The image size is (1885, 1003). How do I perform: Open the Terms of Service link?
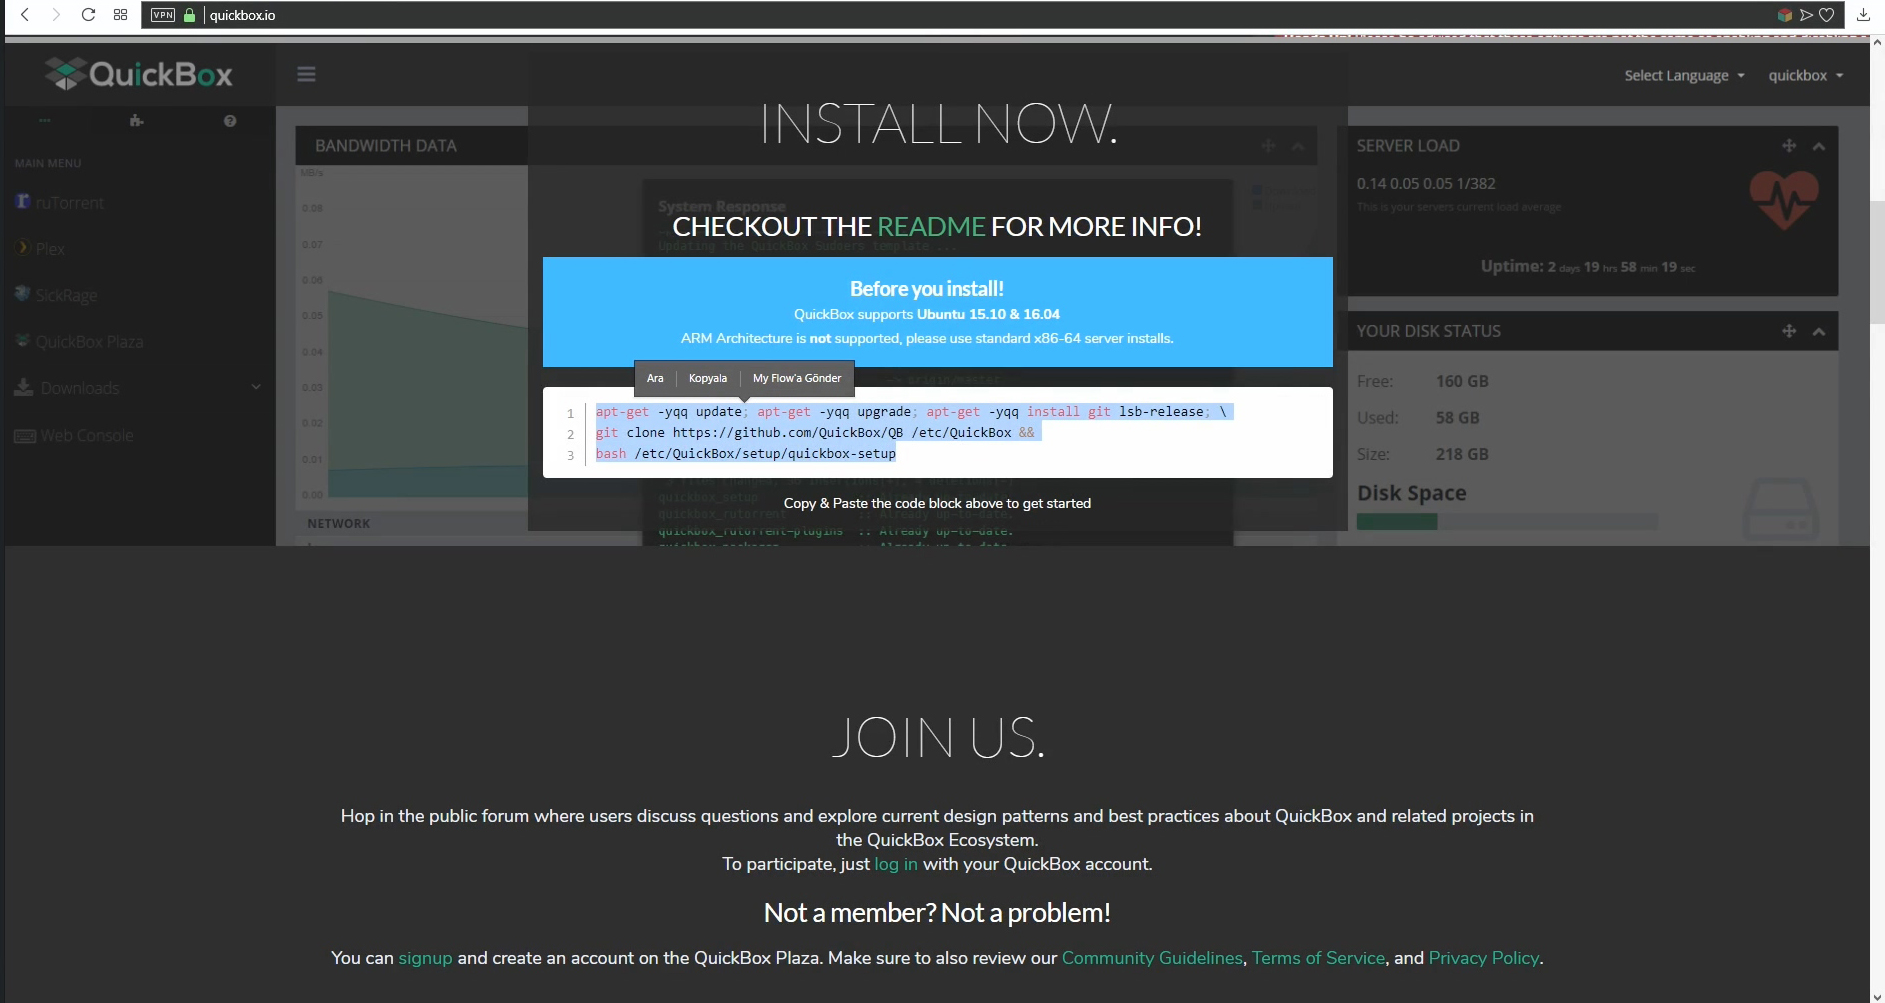(x=1318, y=958)
